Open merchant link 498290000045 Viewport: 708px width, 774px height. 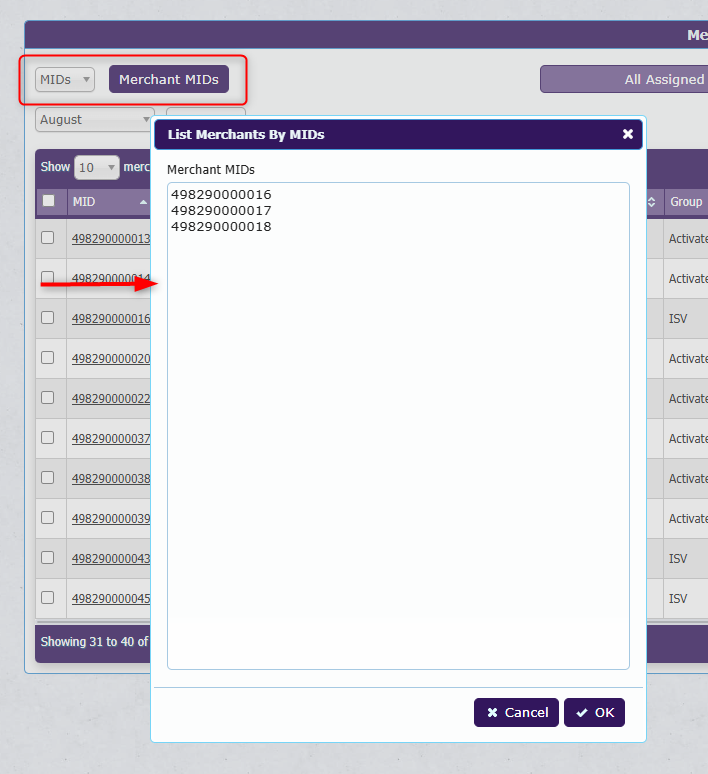pyautogui.click(x=111, y=598)
